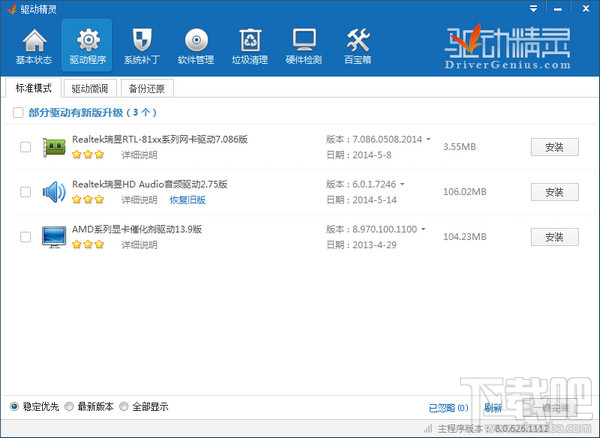Click the 106.02MB size value
Viewport: 600px width, 438px height.
coord(465,192)
